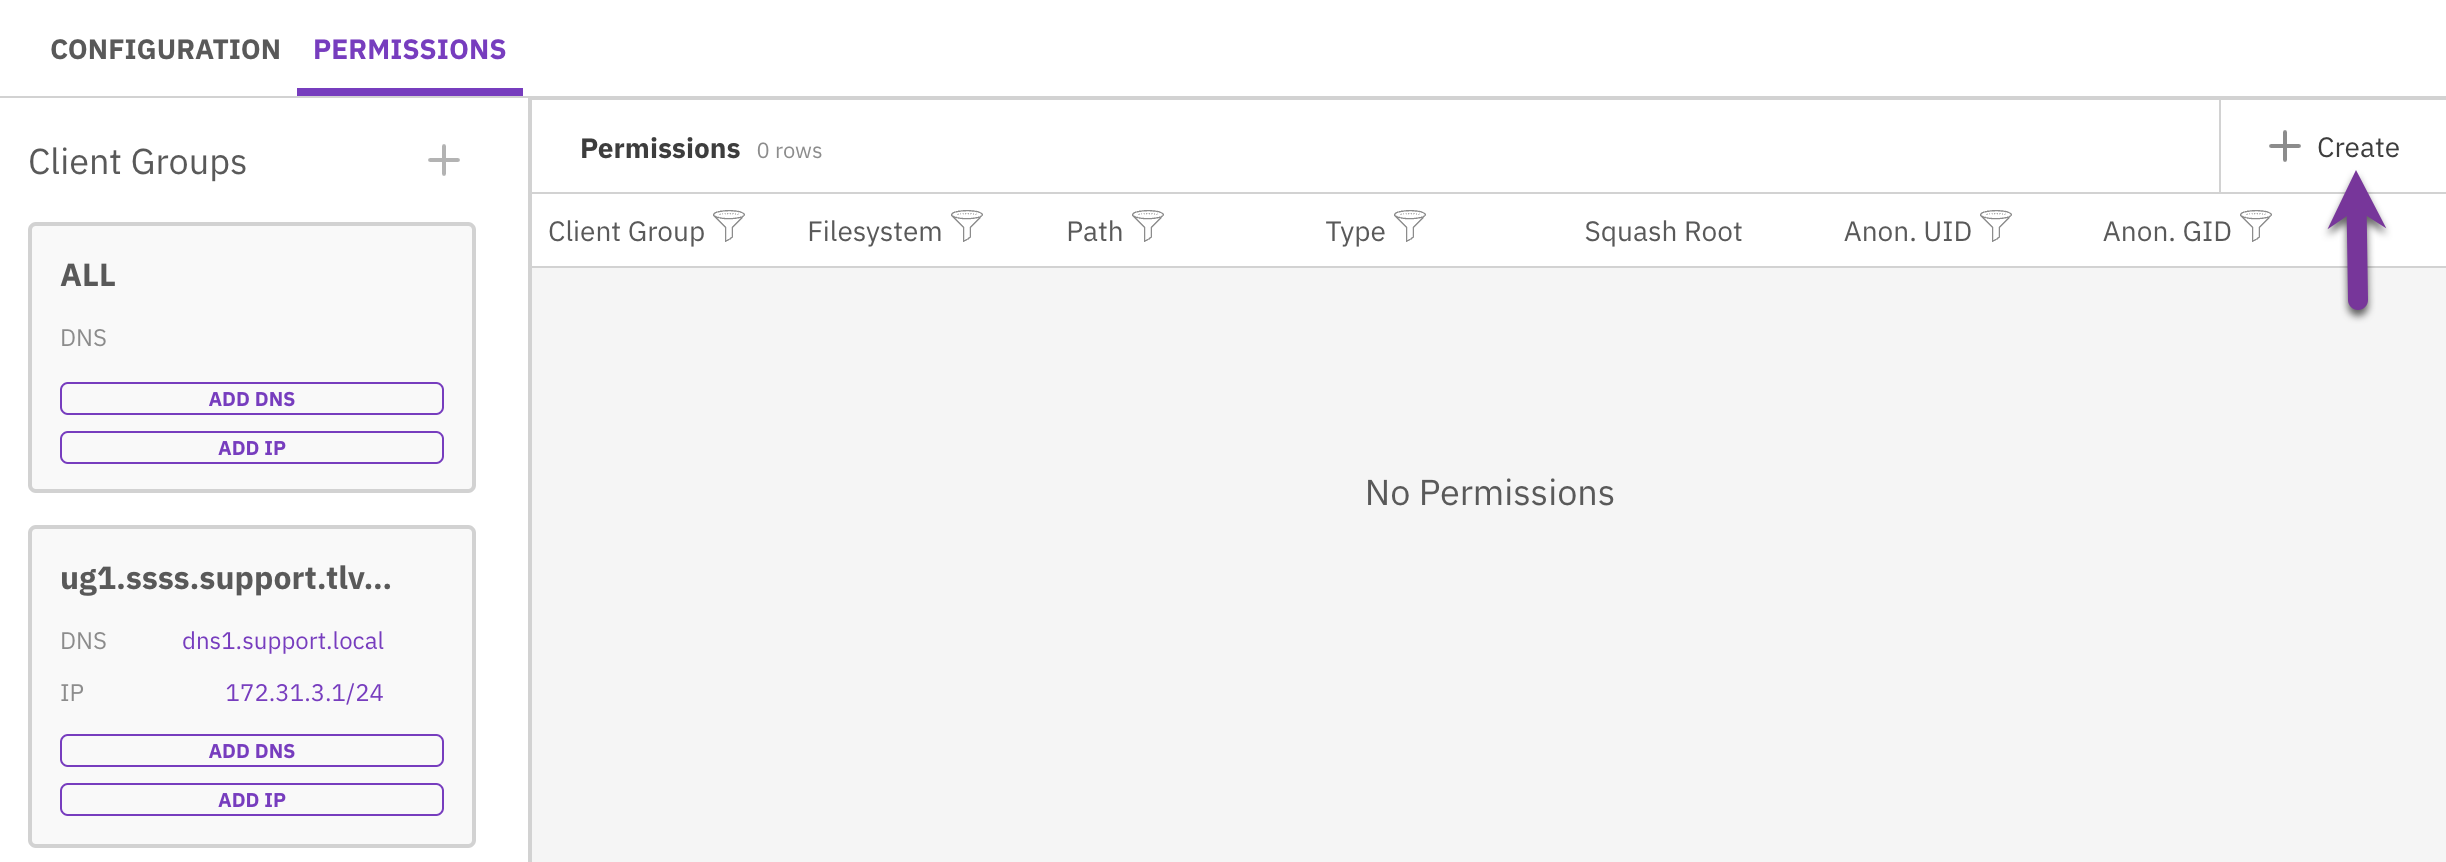
Task: Click the plus icon beside Create
Action: [x=2285, y=147]
